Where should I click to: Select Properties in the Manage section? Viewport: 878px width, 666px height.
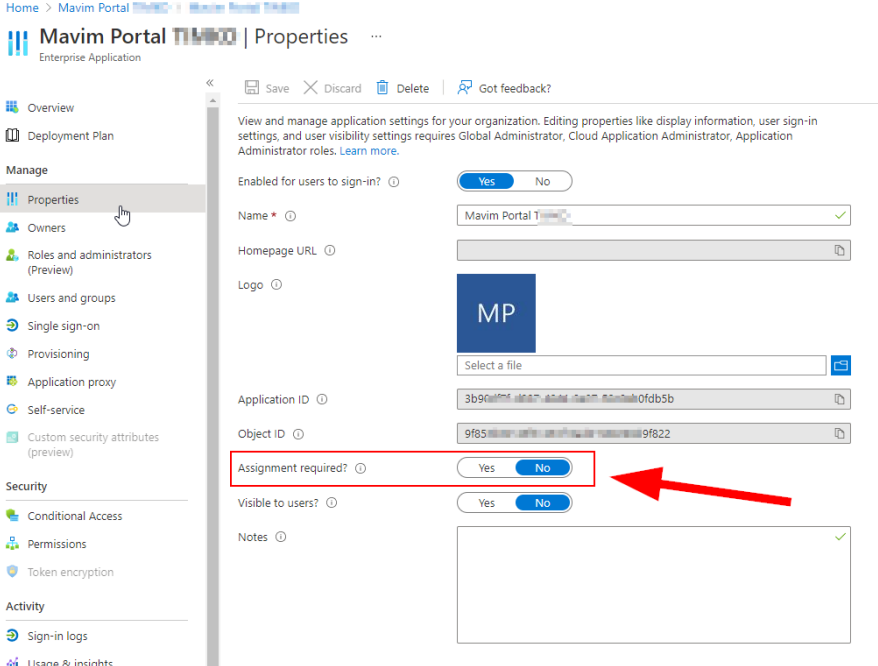click(x=103, y=199)
